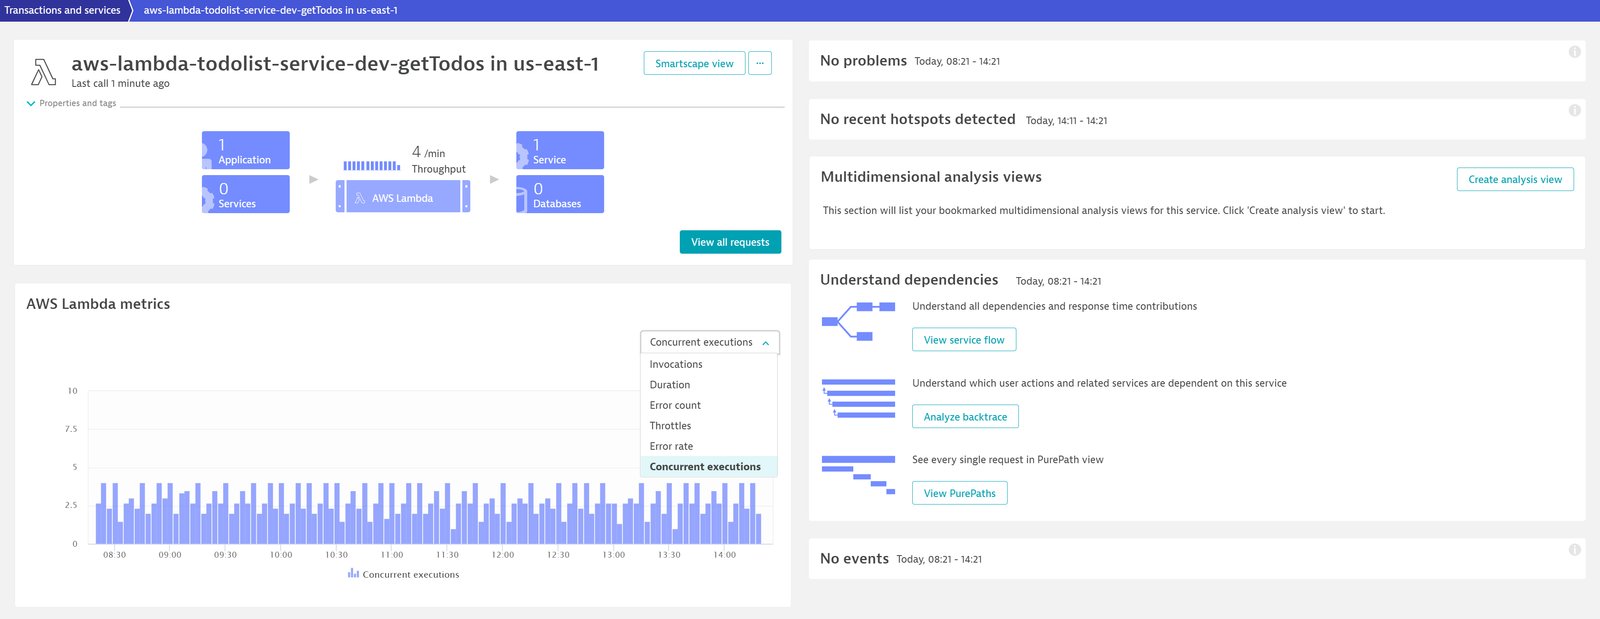Screen dimensions: 1600x619
Task: Click the 10:00 time axis label
Action: click(x=281, y=555)
